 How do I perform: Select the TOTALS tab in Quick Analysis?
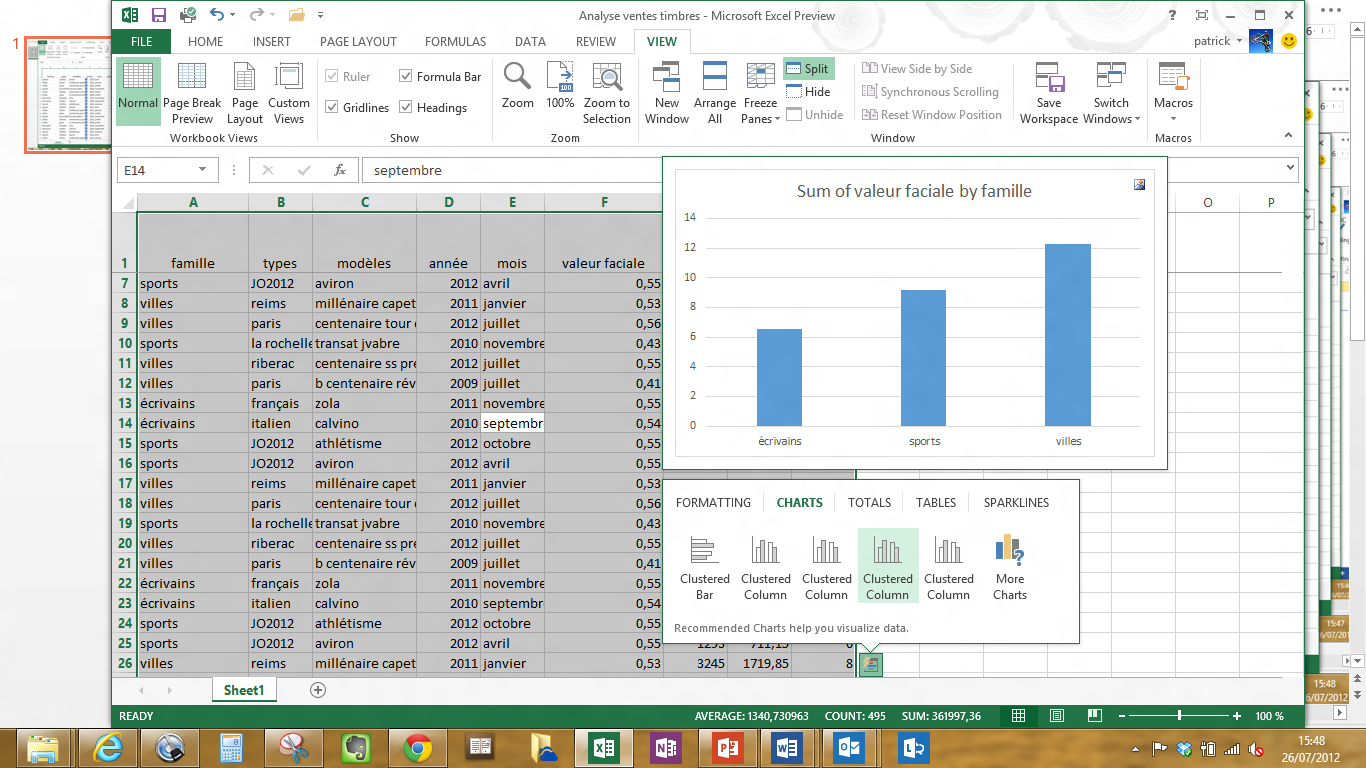pos(870,503)
